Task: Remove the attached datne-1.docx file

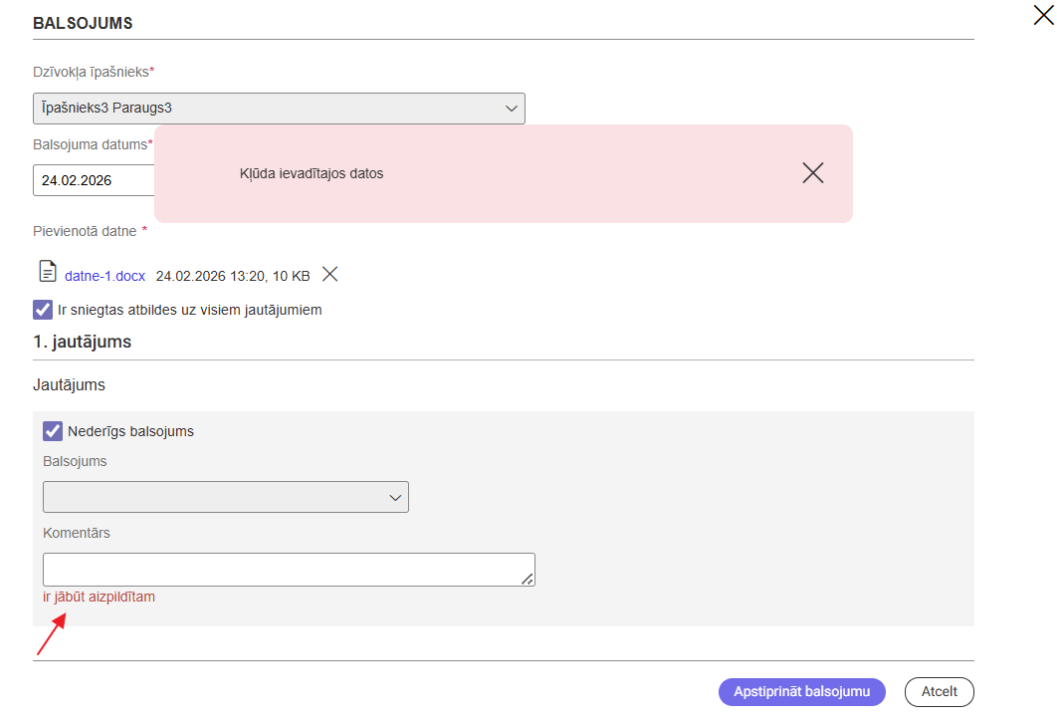Action: (330, 274)
